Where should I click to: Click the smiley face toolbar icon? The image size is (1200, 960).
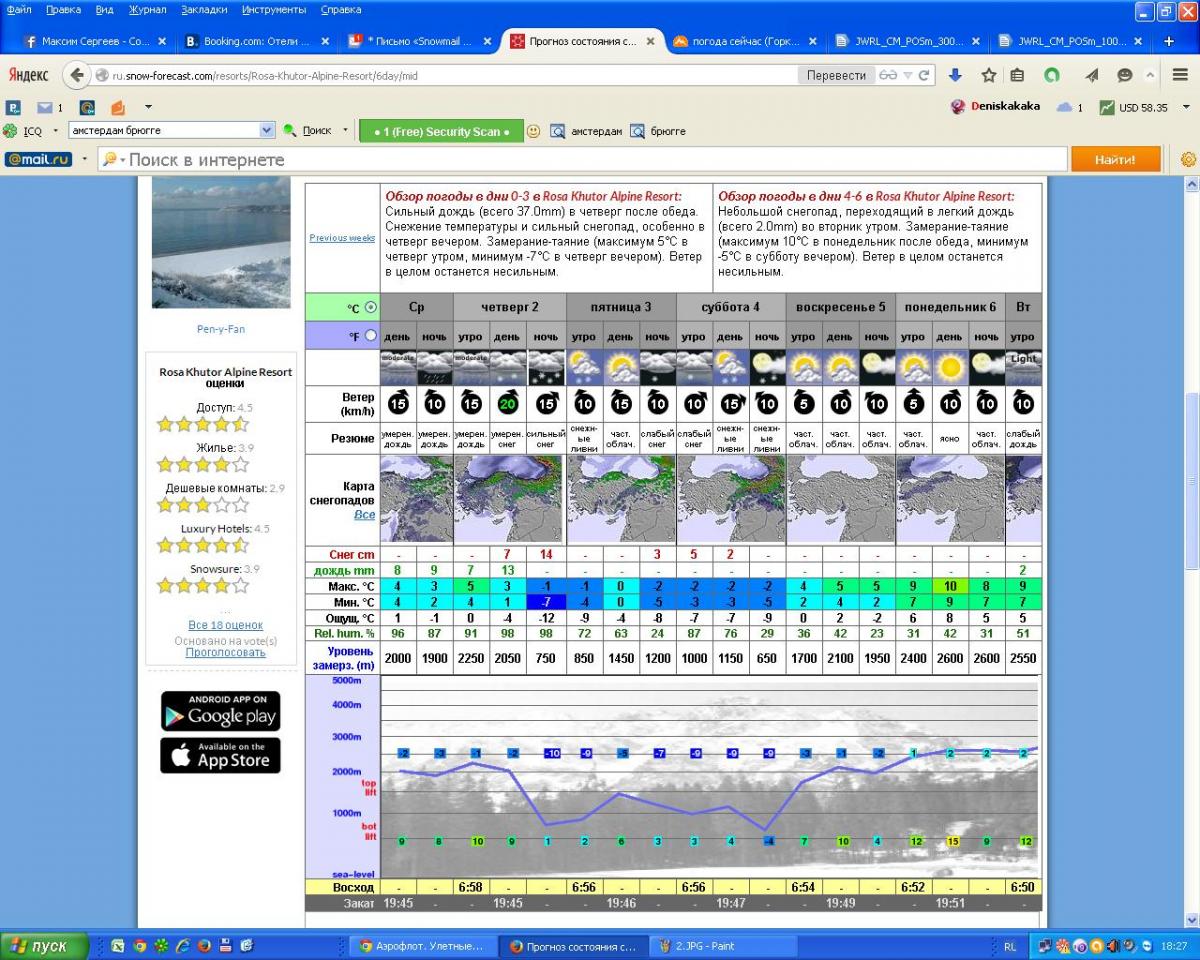534,131
